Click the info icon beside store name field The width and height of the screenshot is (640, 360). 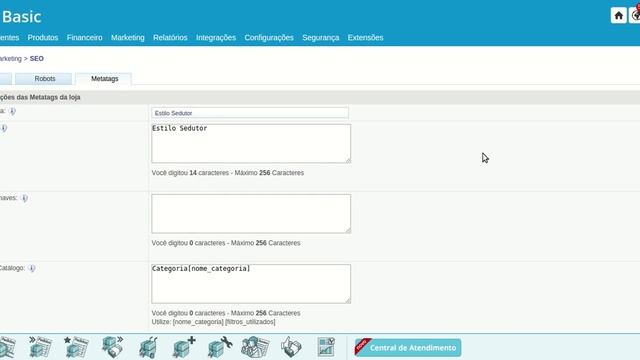13,111
